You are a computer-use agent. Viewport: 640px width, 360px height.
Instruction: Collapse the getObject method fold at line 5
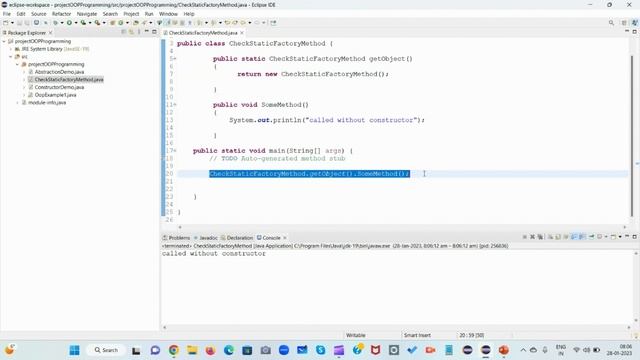[175, 59]
